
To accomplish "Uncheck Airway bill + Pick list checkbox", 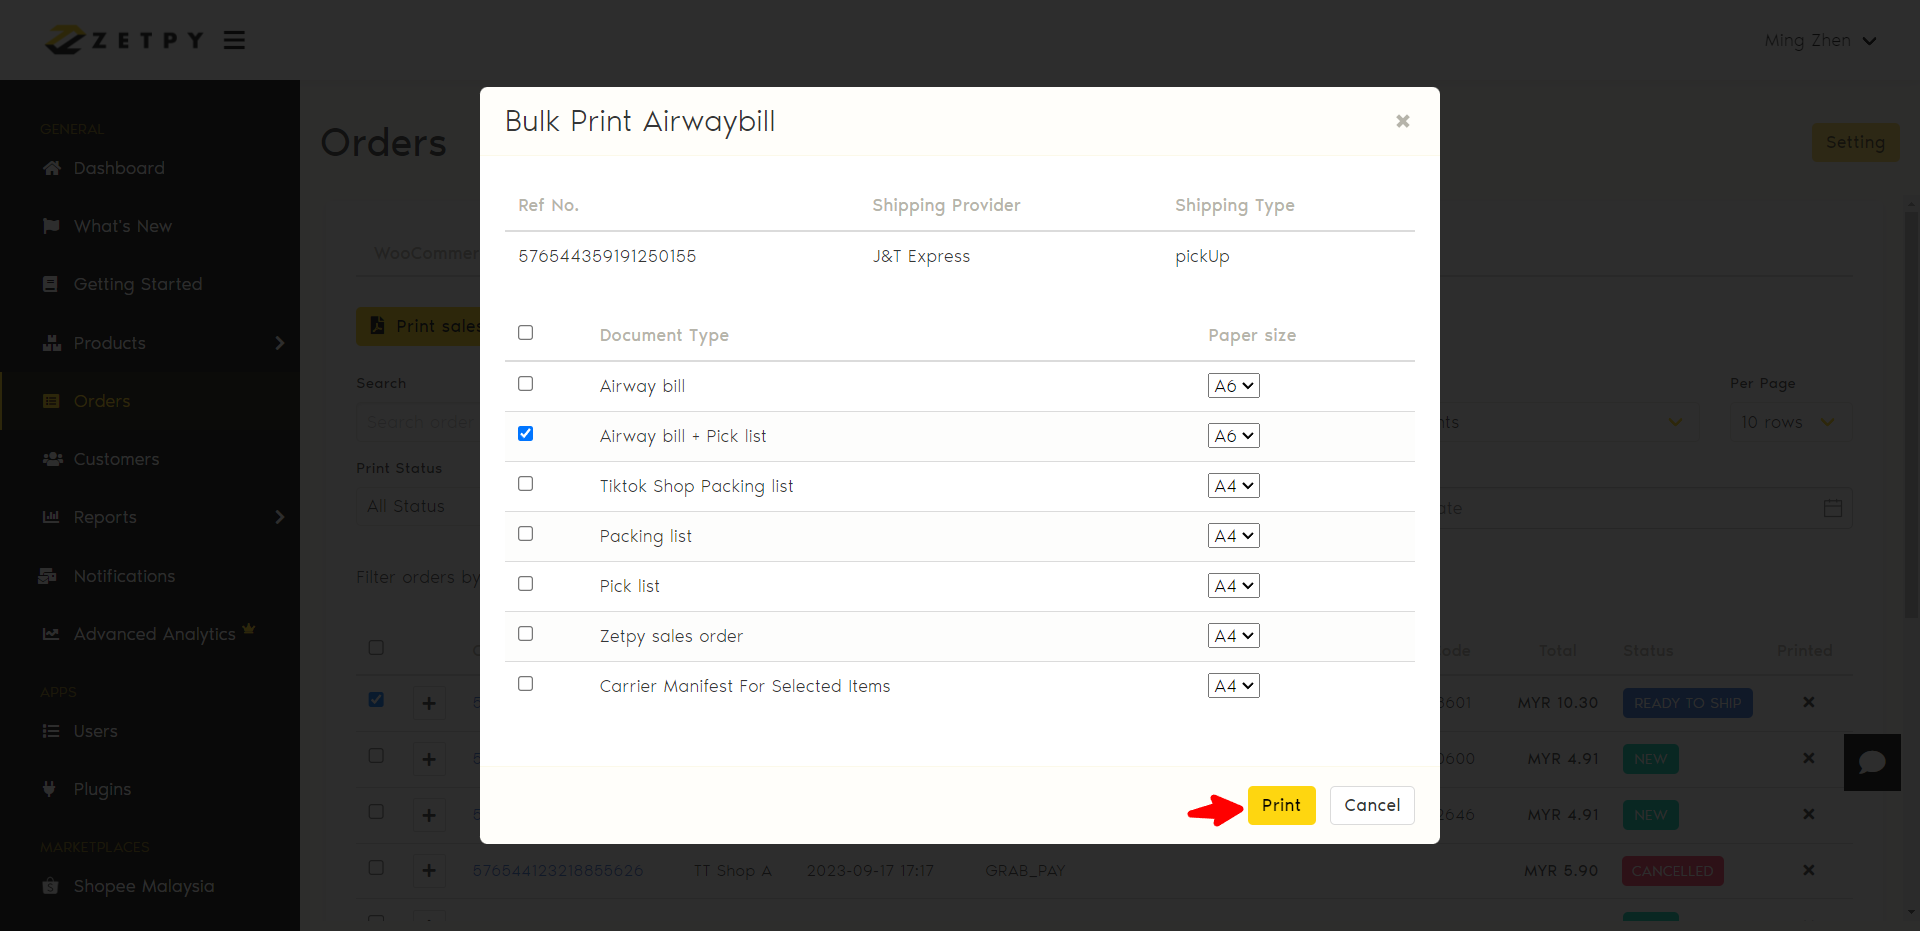I will (526, 434).
